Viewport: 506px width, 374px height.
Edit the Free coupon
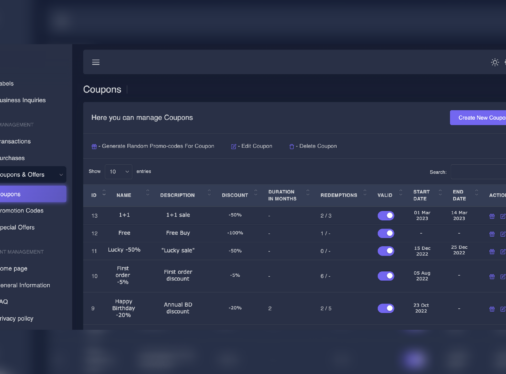503,234
